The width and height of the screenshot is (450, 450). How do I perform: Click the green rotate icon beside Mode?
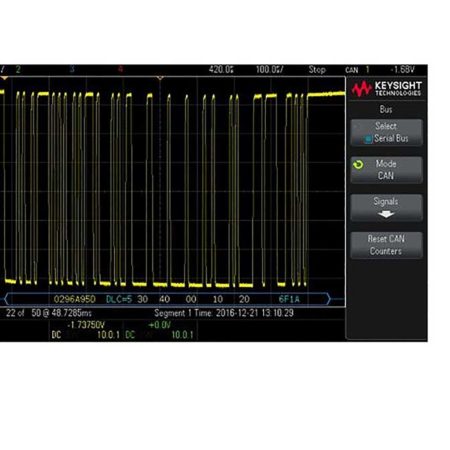click(358, 165)
